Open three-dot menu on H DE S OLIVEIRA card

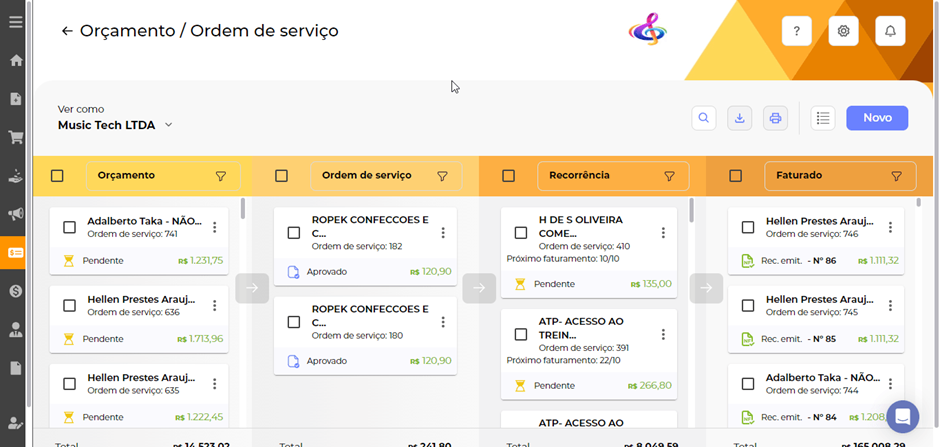tap(662, 232)
